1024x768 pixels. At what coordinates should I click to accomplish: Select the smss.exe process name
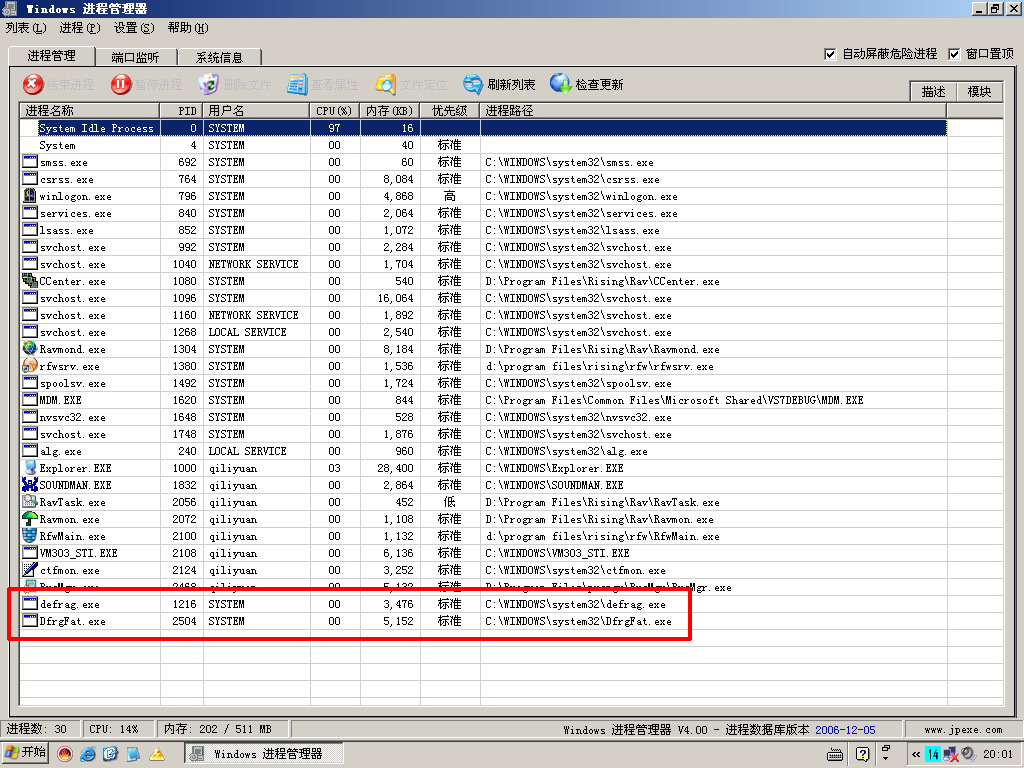click(x=63, y=163)
